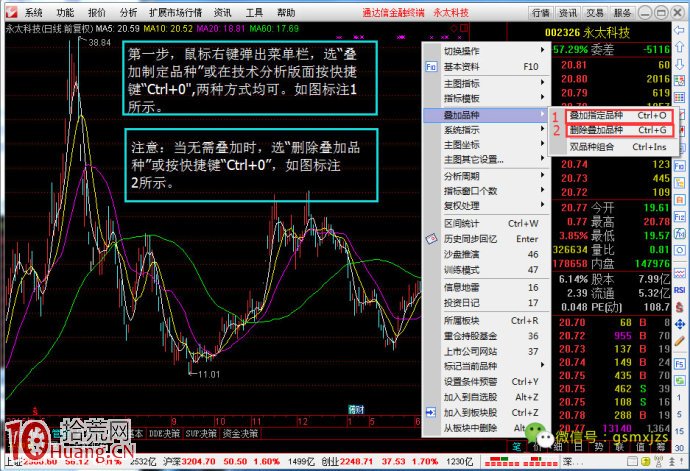
Task: Open the 分析 menu
Action: pos(128,13)
